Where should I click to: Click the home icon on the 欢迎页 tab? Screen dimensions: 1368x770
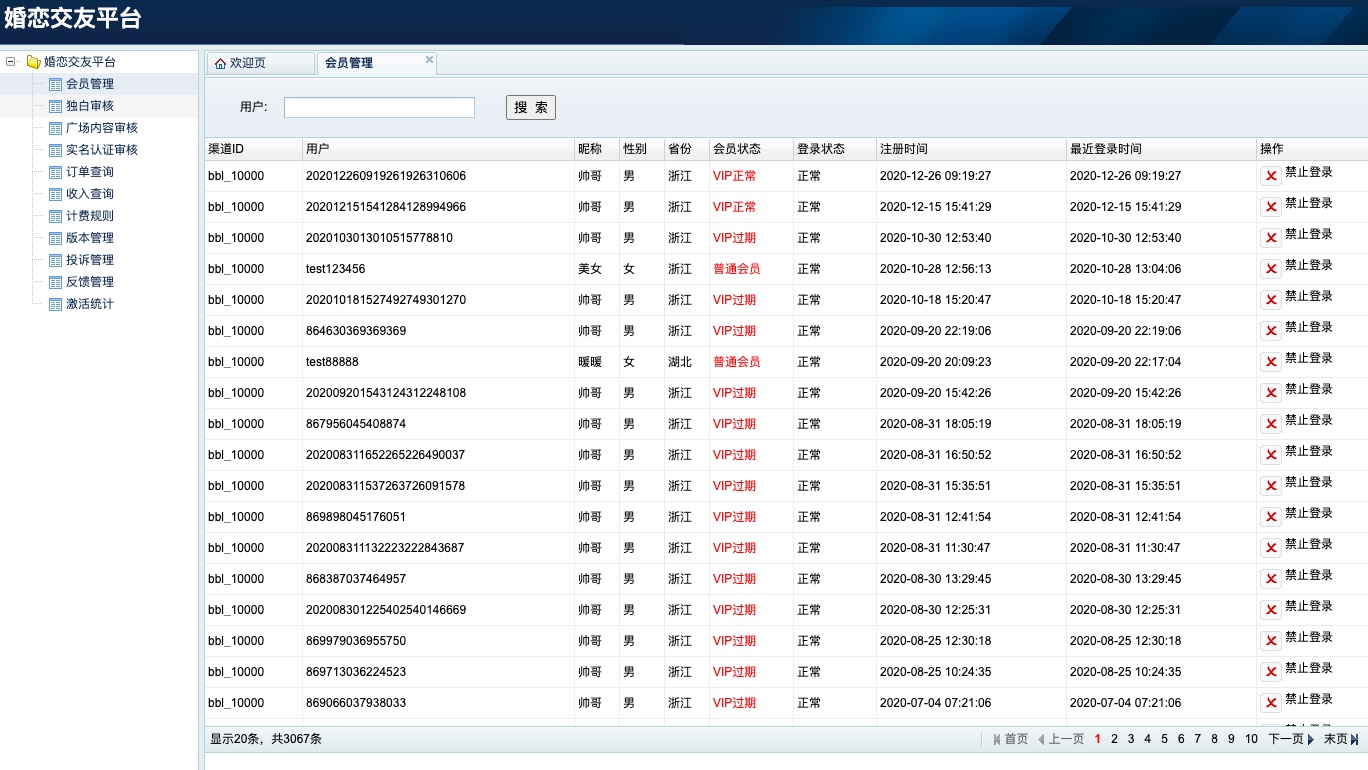tap(220, 63)
